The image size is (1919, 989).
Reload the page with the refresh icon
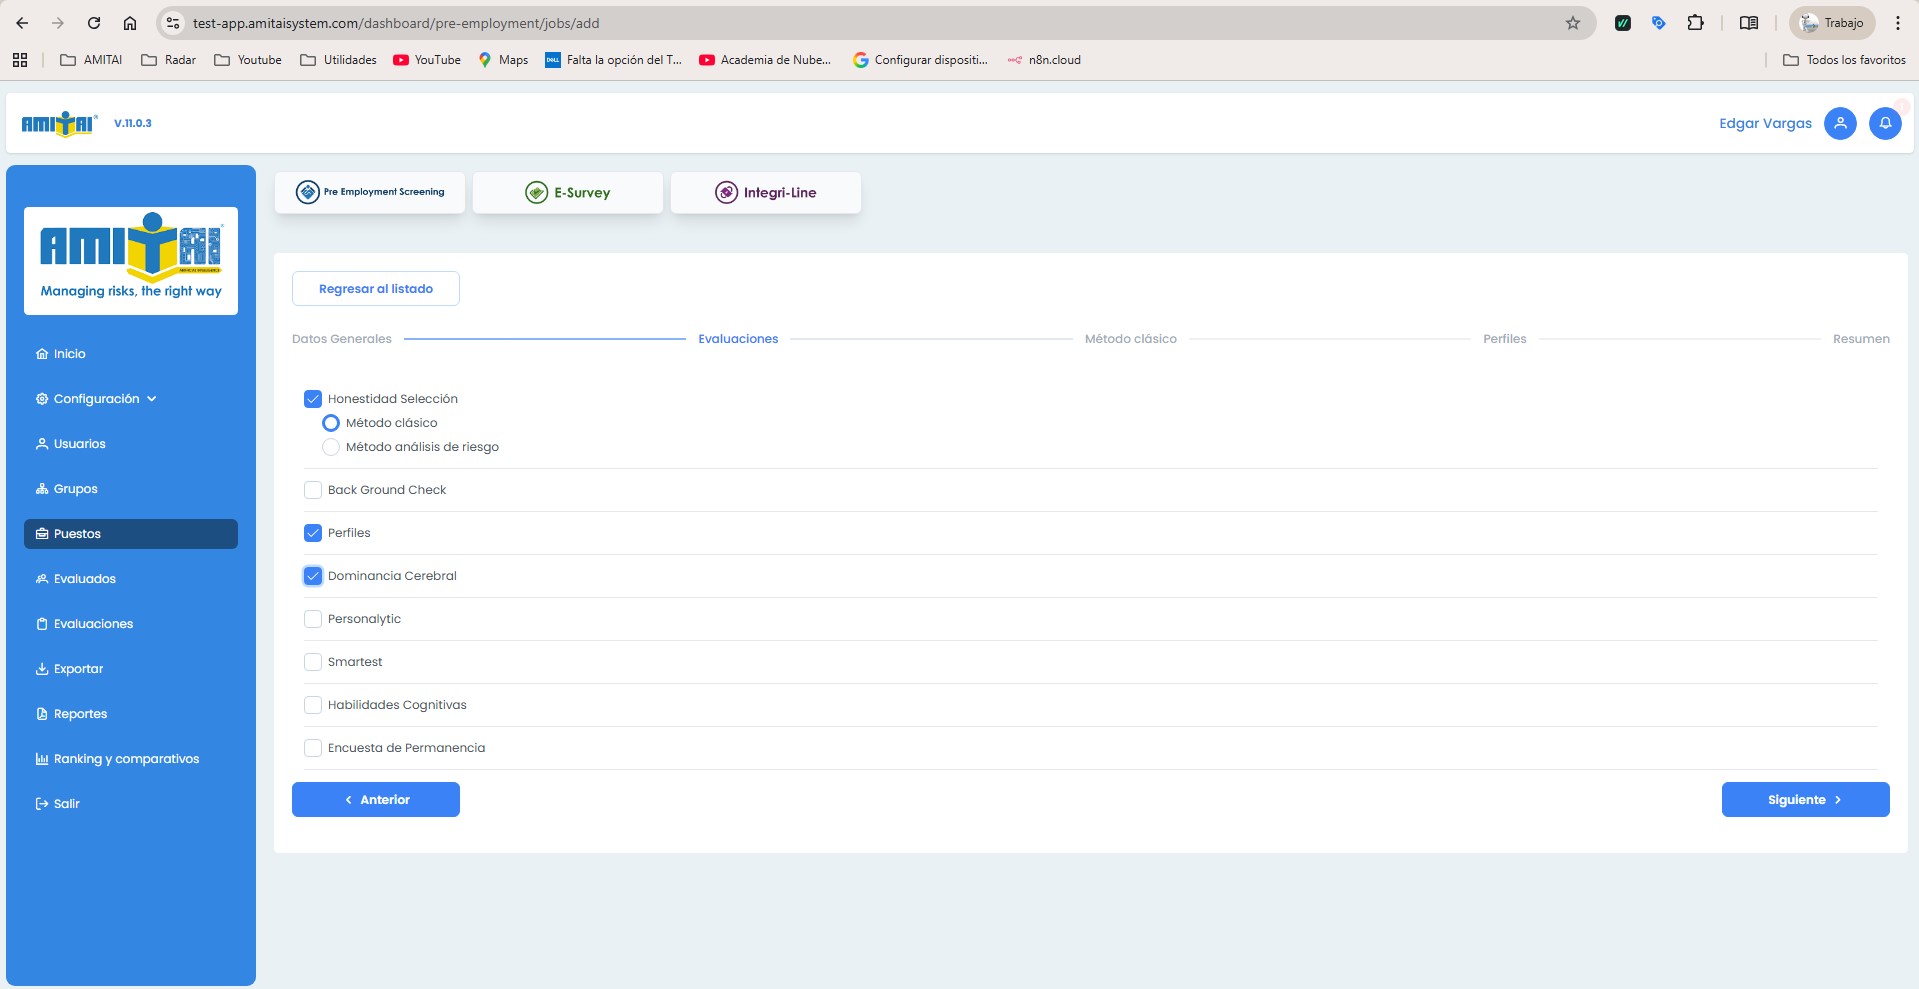coord(94,23)
